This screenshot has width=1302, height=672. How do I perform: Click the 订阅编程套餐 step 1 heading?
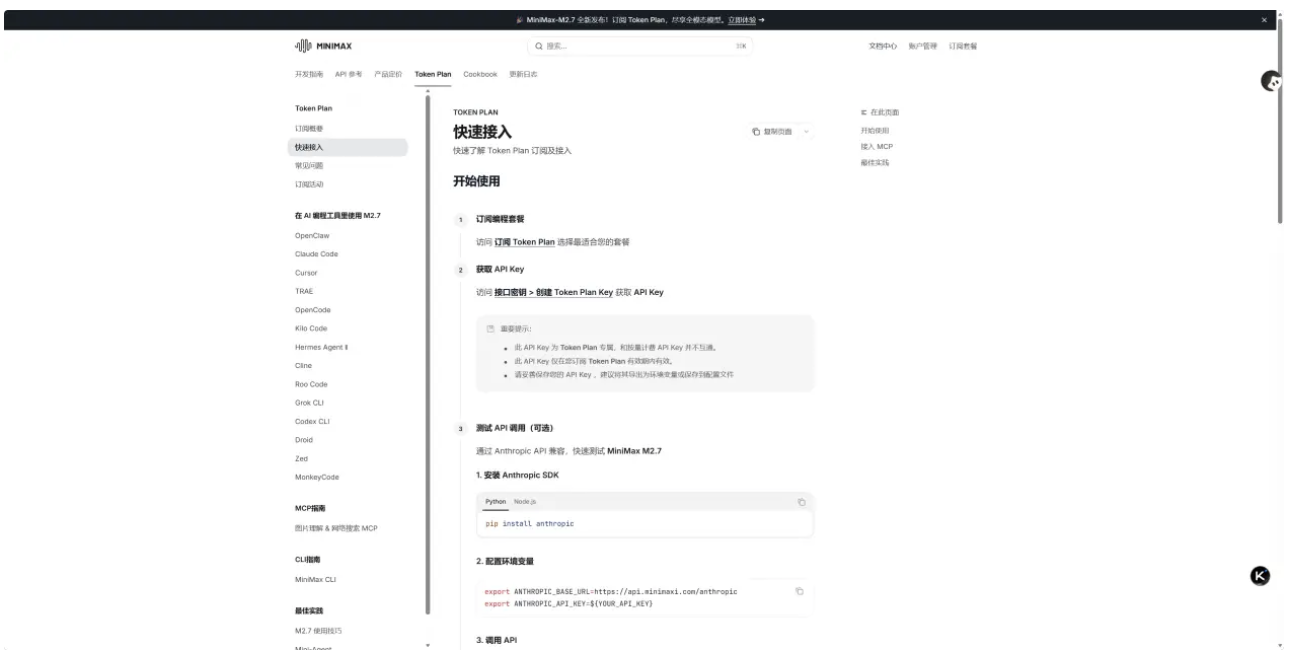point(500,218)
